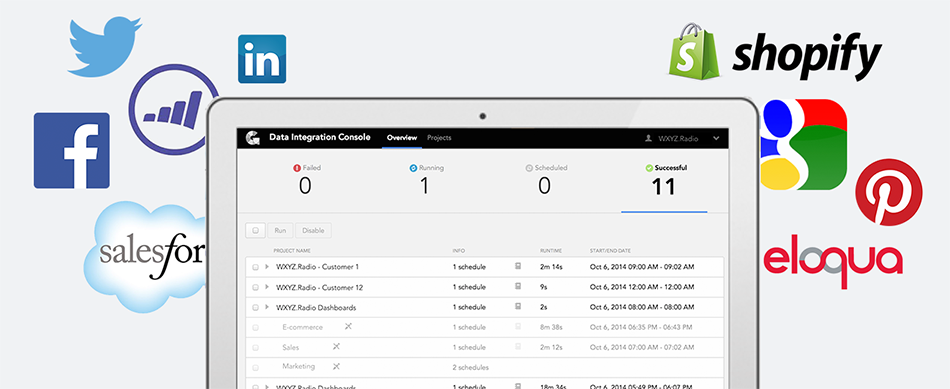Collapse the WXYZ.Radio Dashboards 2s row
Viewport: 950px width, 389px height.
click(x=267, y=307)
